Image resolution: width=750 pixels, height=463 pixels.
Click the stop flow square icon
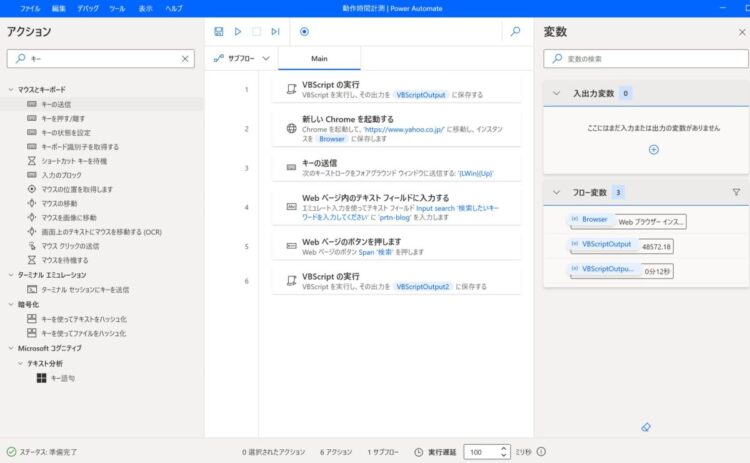tap(256, 32)
